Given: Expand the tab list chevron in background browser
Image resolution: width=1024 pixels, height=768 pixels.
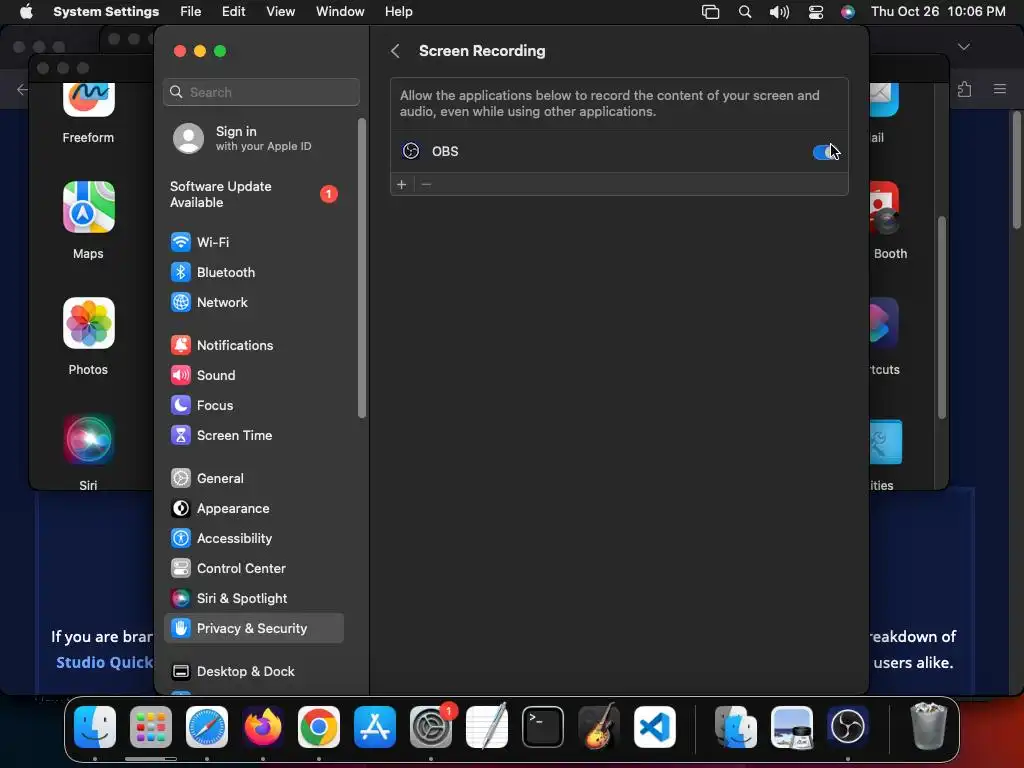Looking at the screenshot, I should coord(963,47).
